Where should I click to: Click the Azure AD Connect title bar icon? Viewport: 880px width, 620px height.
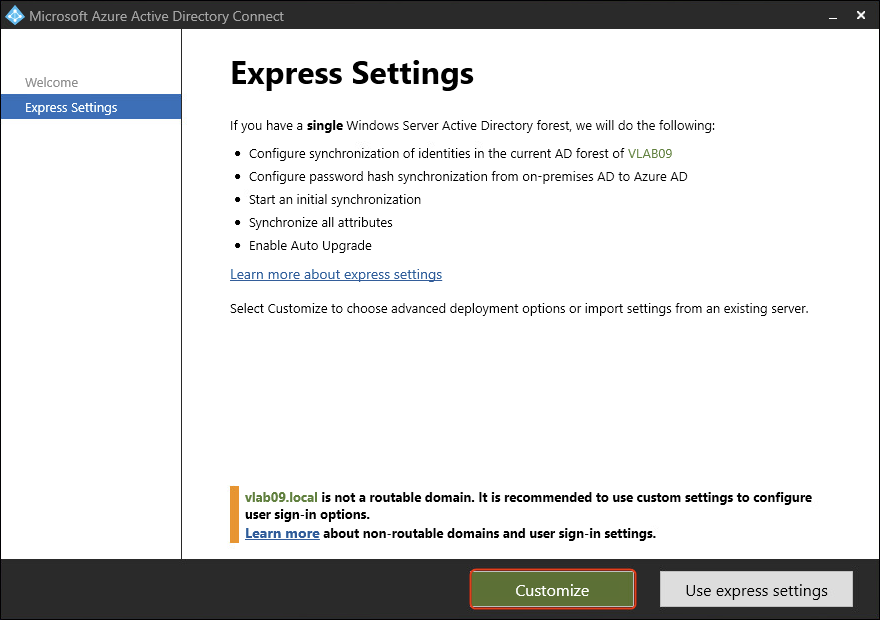tap(14, 16)
